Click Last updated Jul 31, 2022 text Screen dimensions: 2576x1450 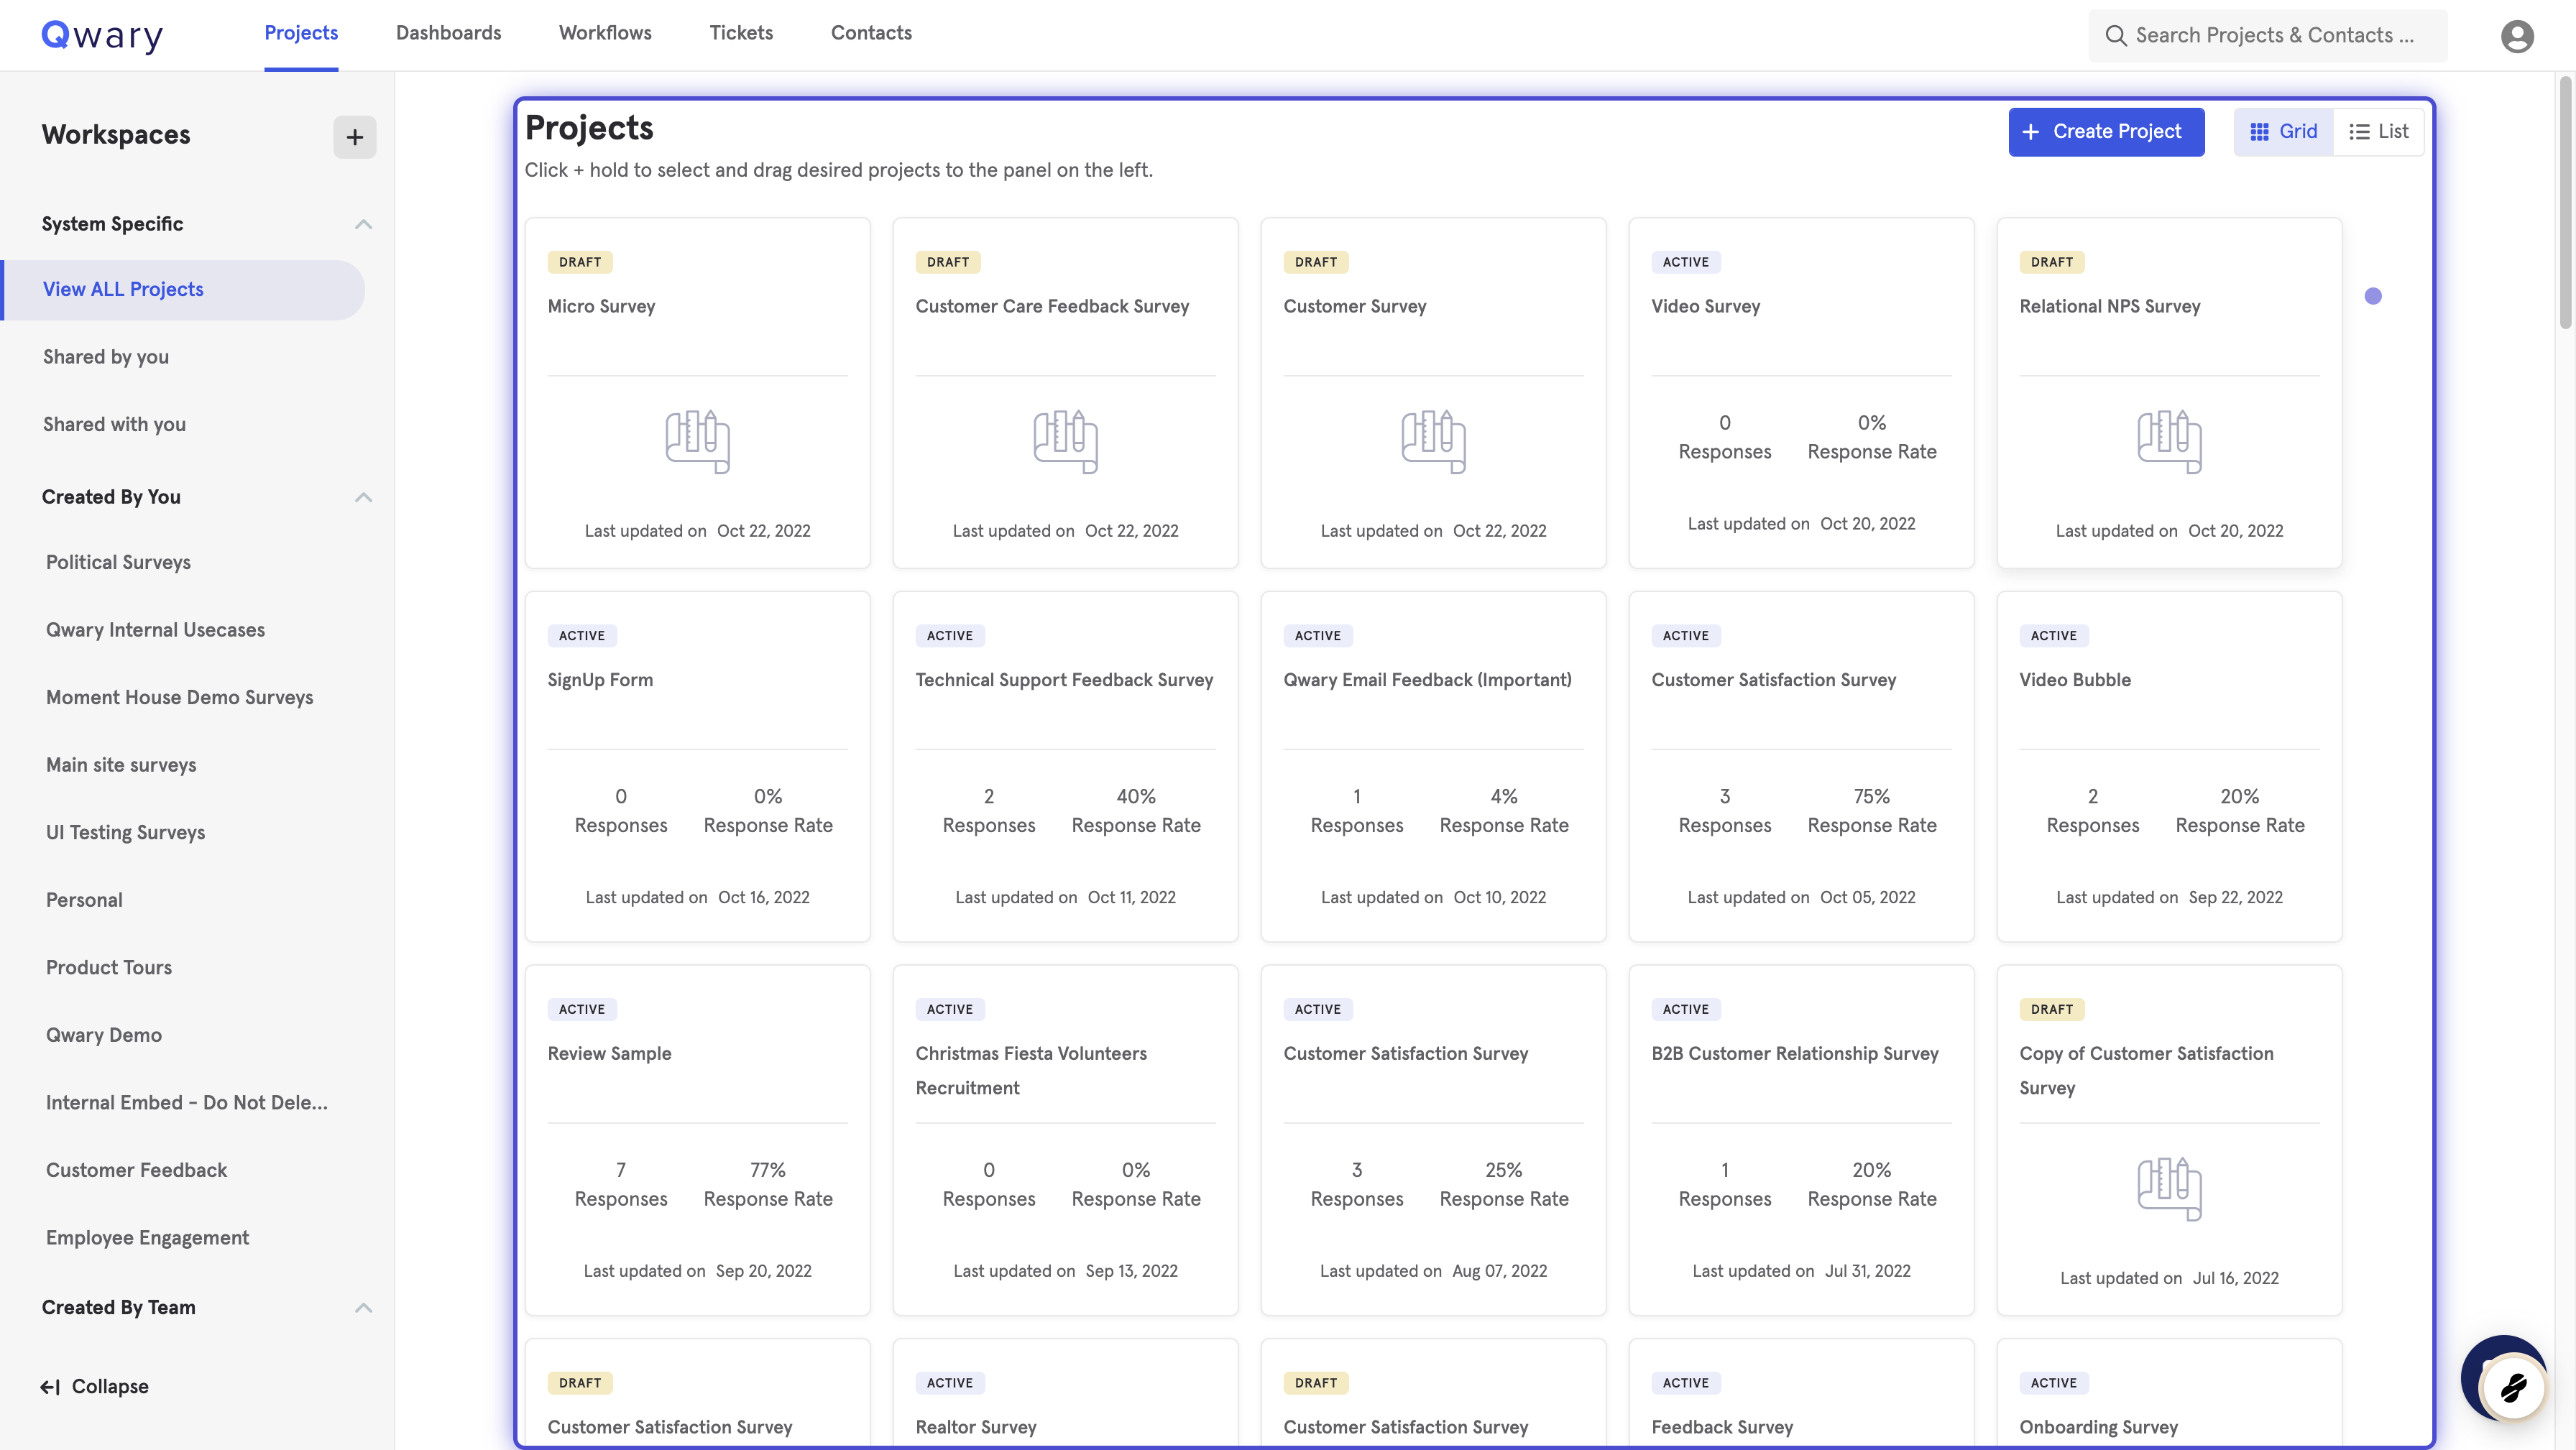pos(1801,1271)
